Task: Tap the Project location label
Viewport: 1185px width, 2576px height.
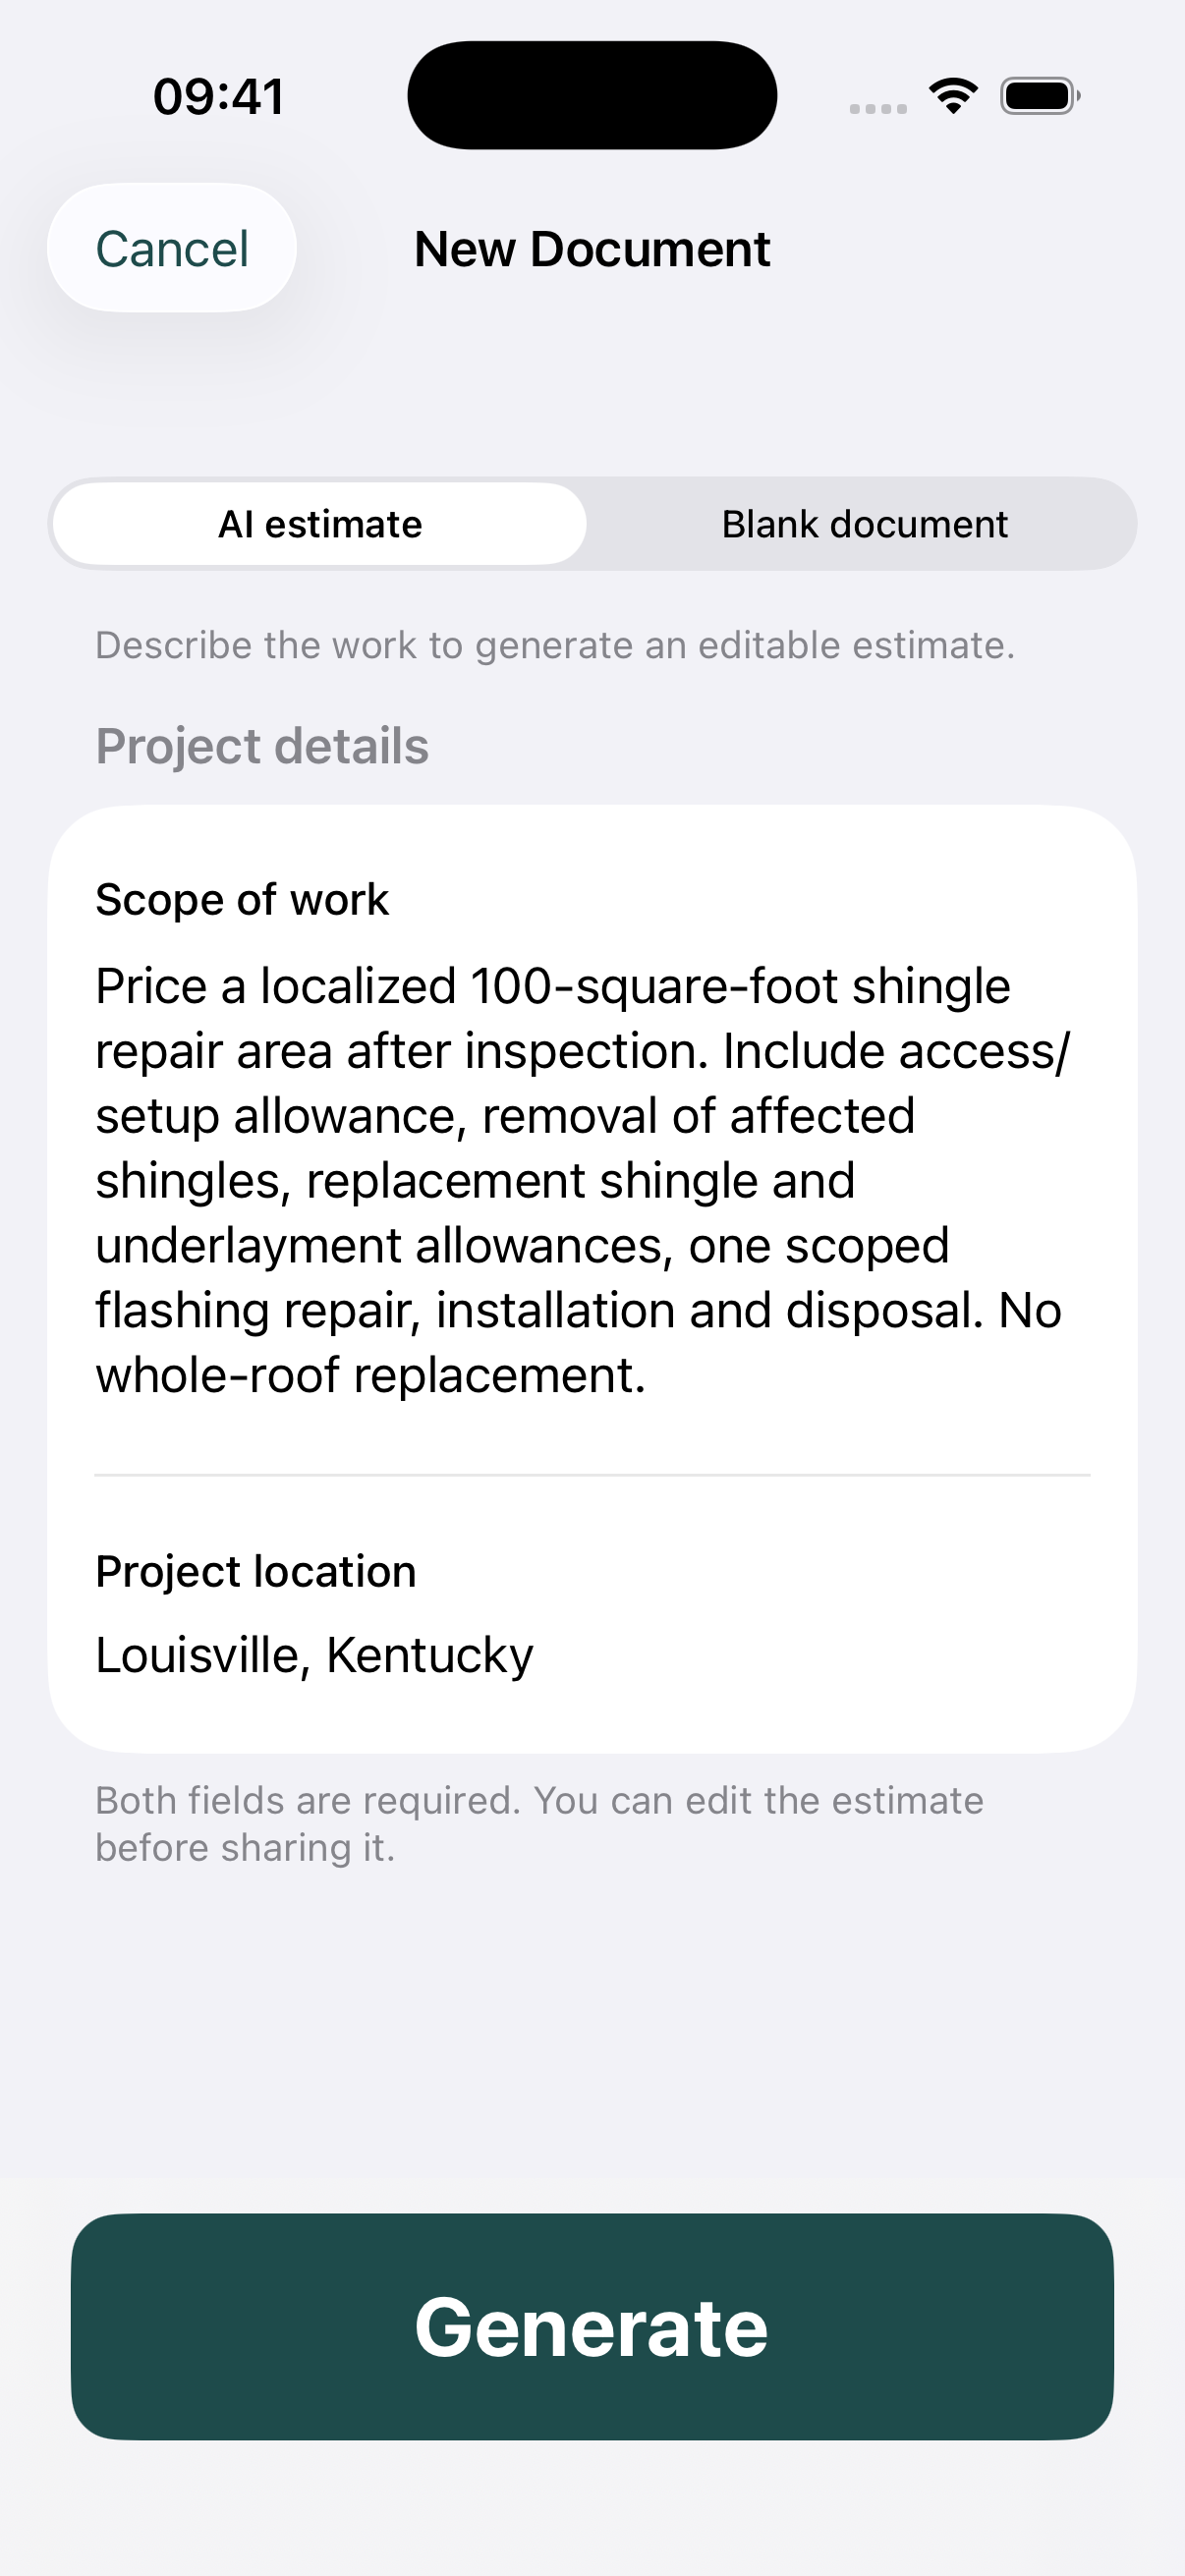Action: tap(256, 1572)
